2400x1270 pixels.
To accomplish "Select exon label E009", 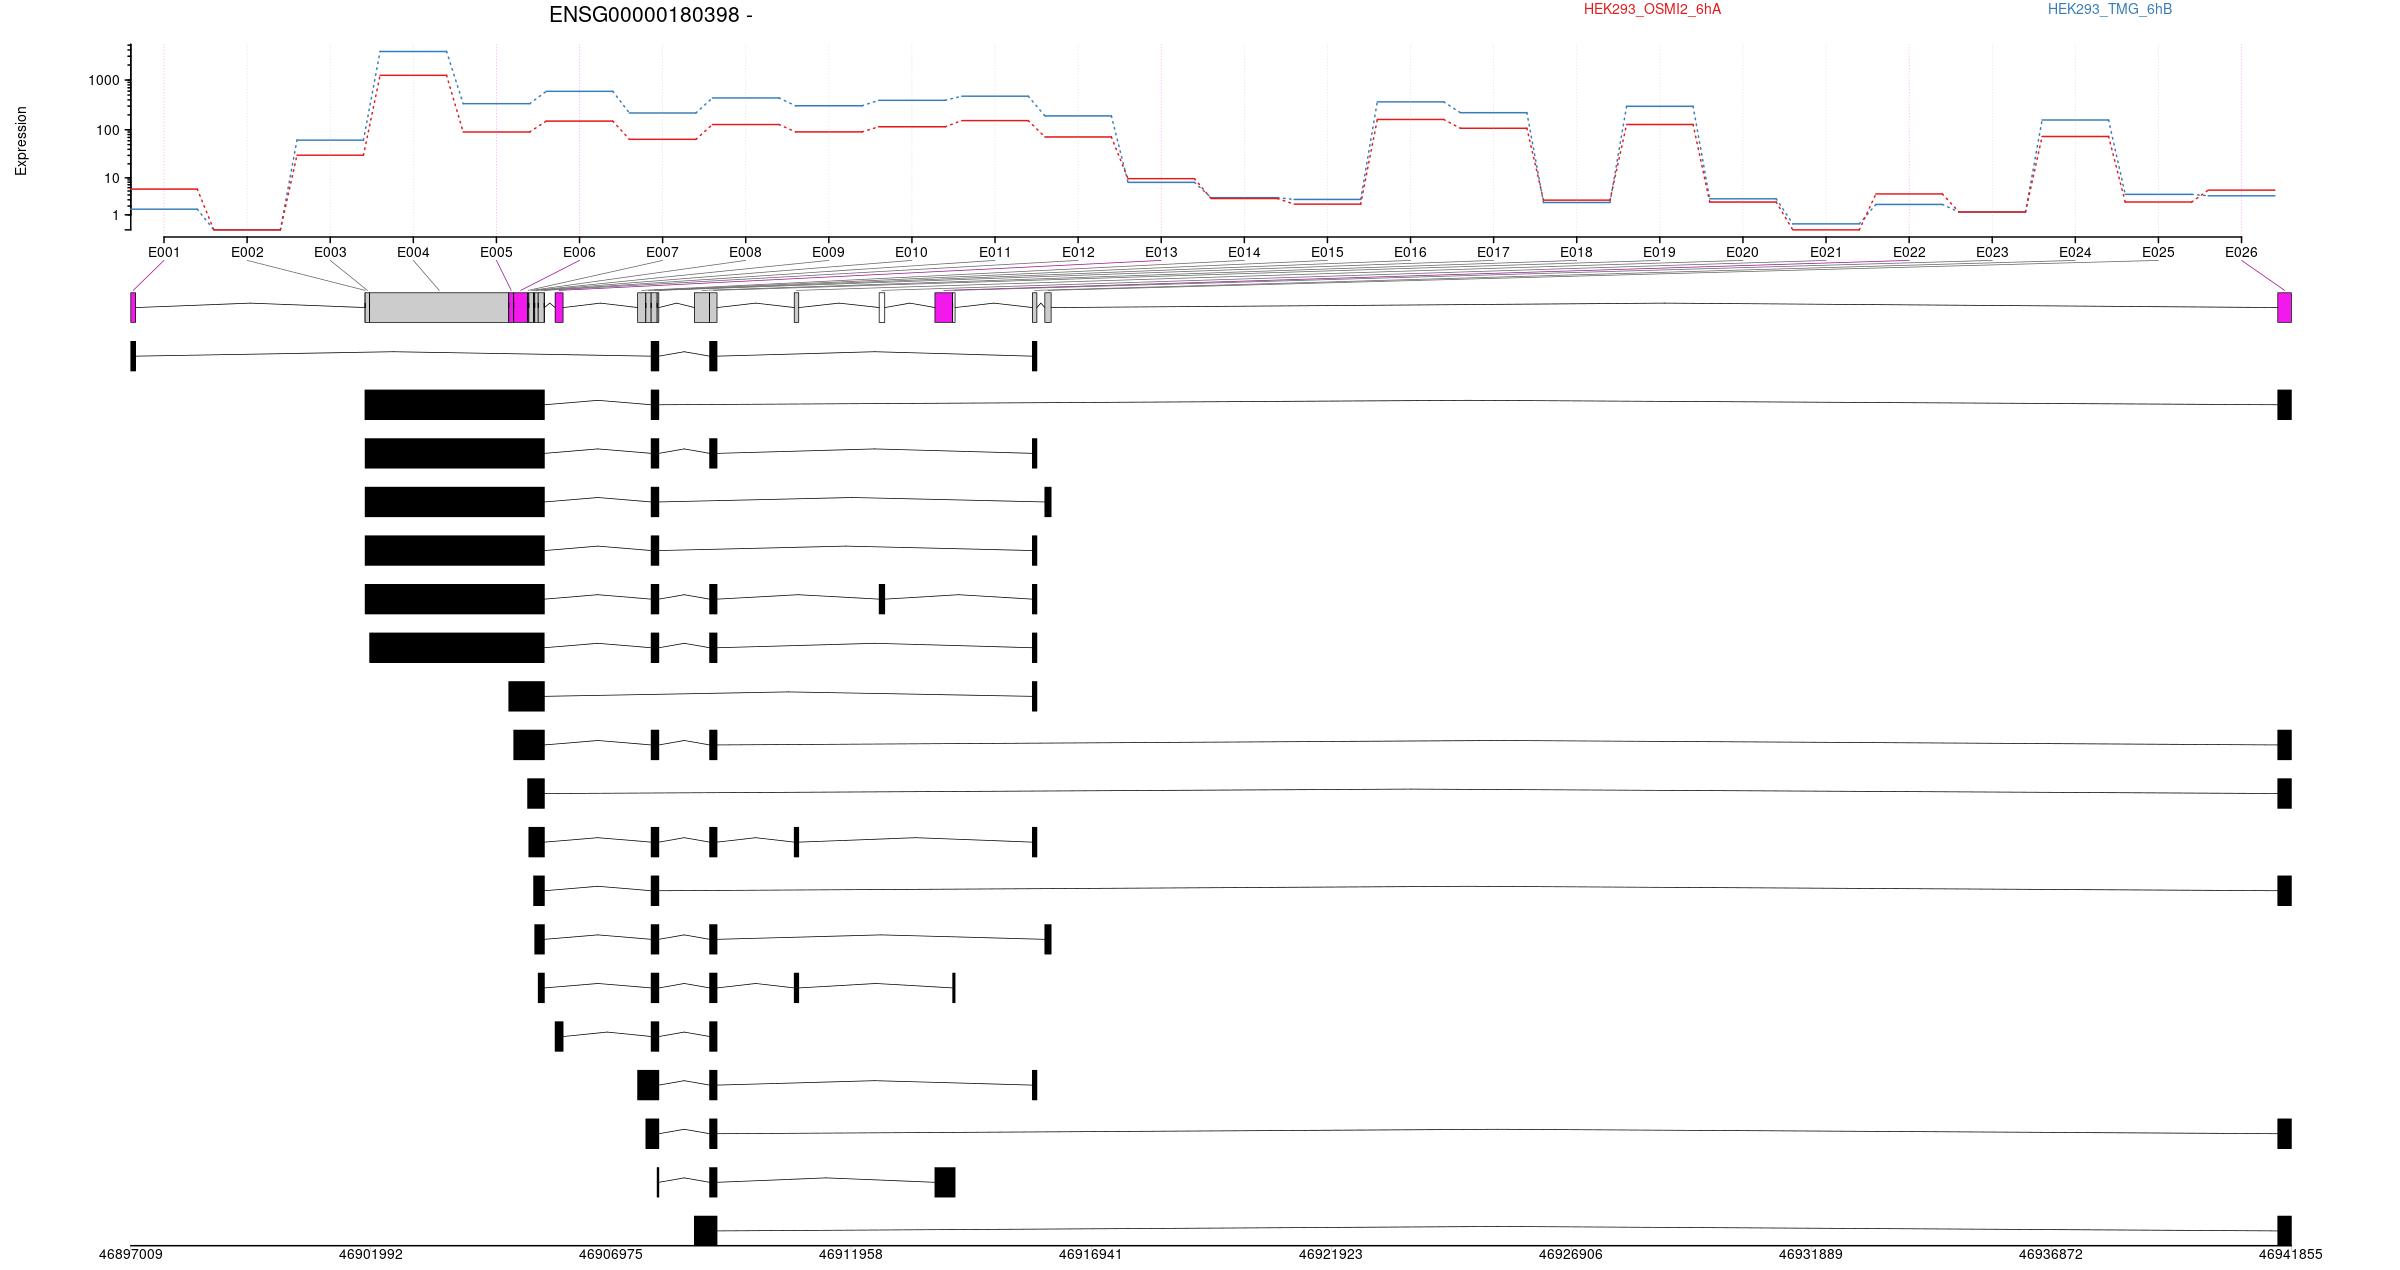I will (x=828, y=253).
